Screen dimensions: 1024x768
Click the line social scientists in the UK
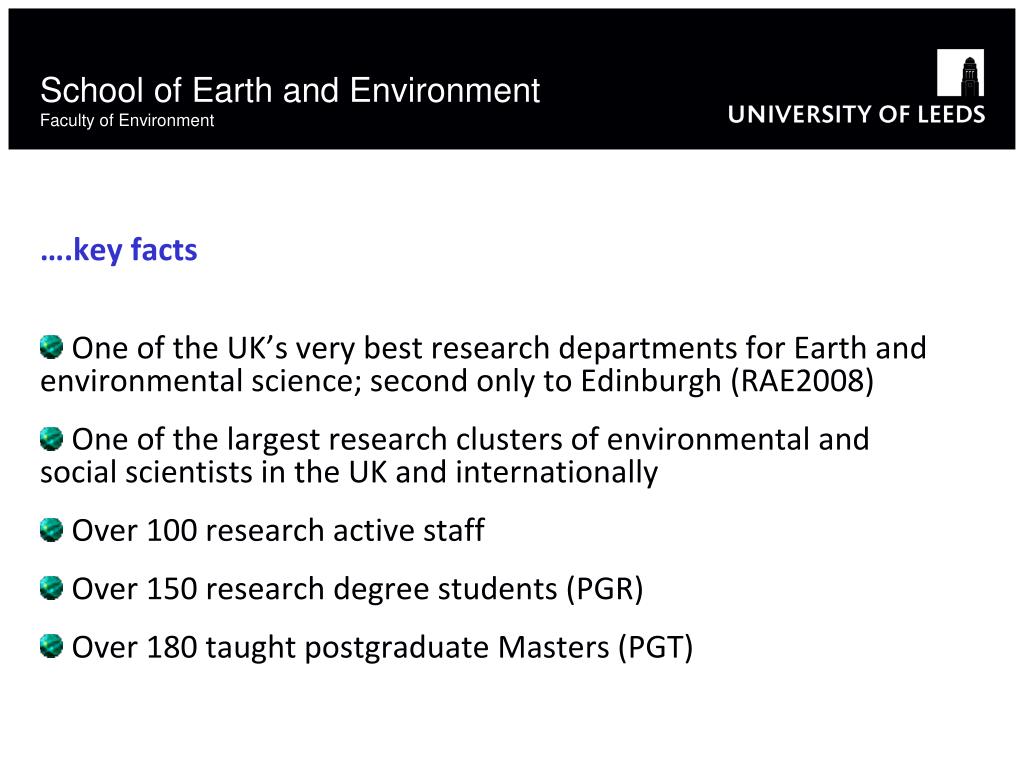click(349, 472)
